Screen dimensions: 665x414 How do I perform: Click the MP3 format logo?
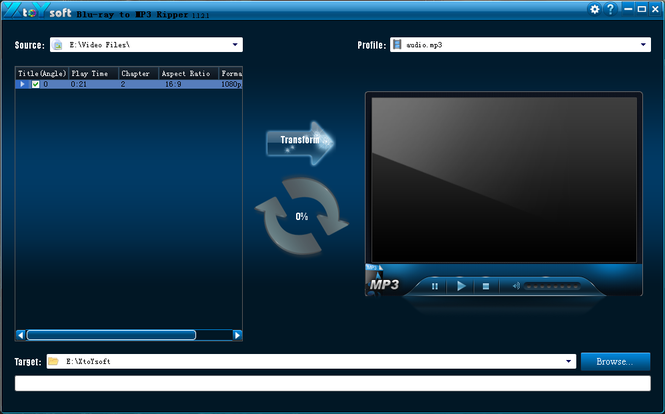(x=383, y=284)
